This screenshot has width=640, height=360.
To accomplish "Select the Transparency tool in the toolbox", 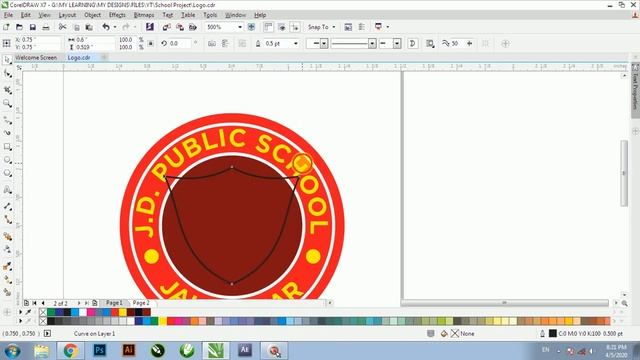I will click(x=7, y=249).
